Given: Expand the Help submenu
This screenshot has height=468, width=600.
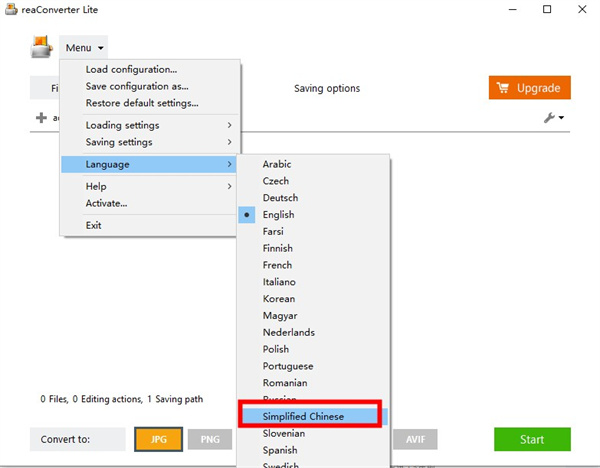Looking at the screenshot, I should pyautogui.click(x=150, y=186).
